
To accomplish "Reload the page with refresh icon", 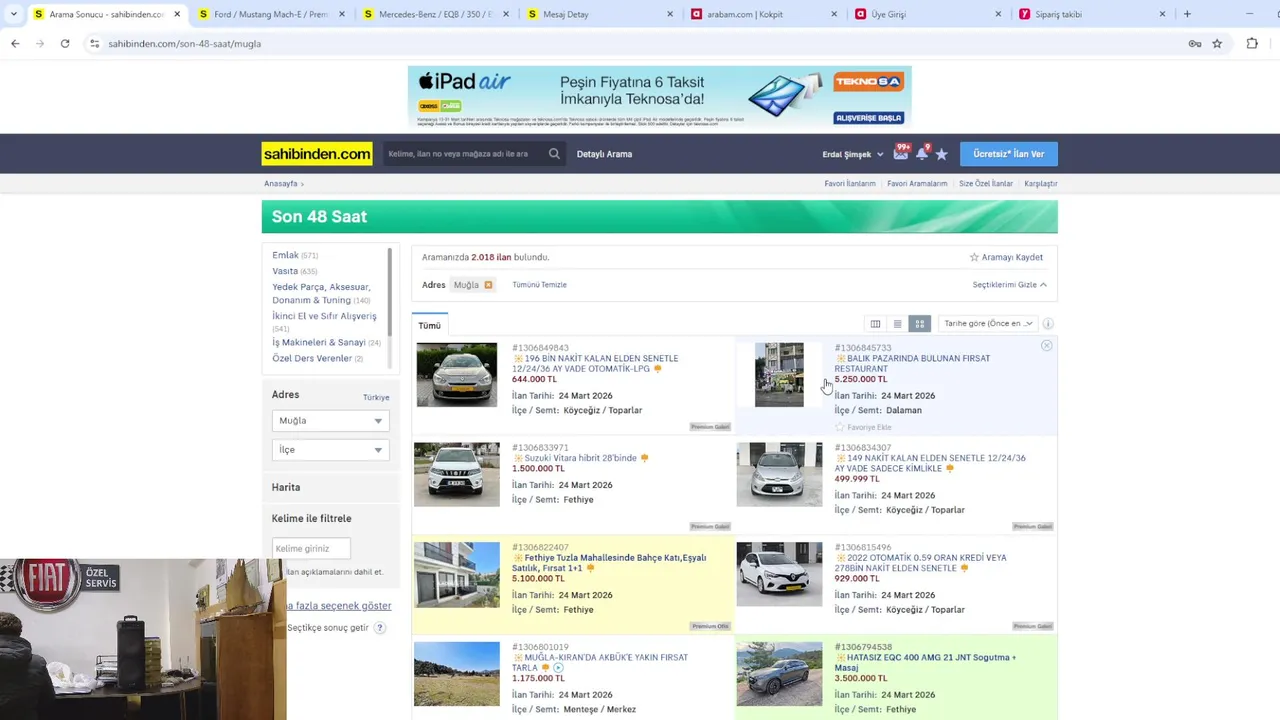I will (x=65, y=43).
